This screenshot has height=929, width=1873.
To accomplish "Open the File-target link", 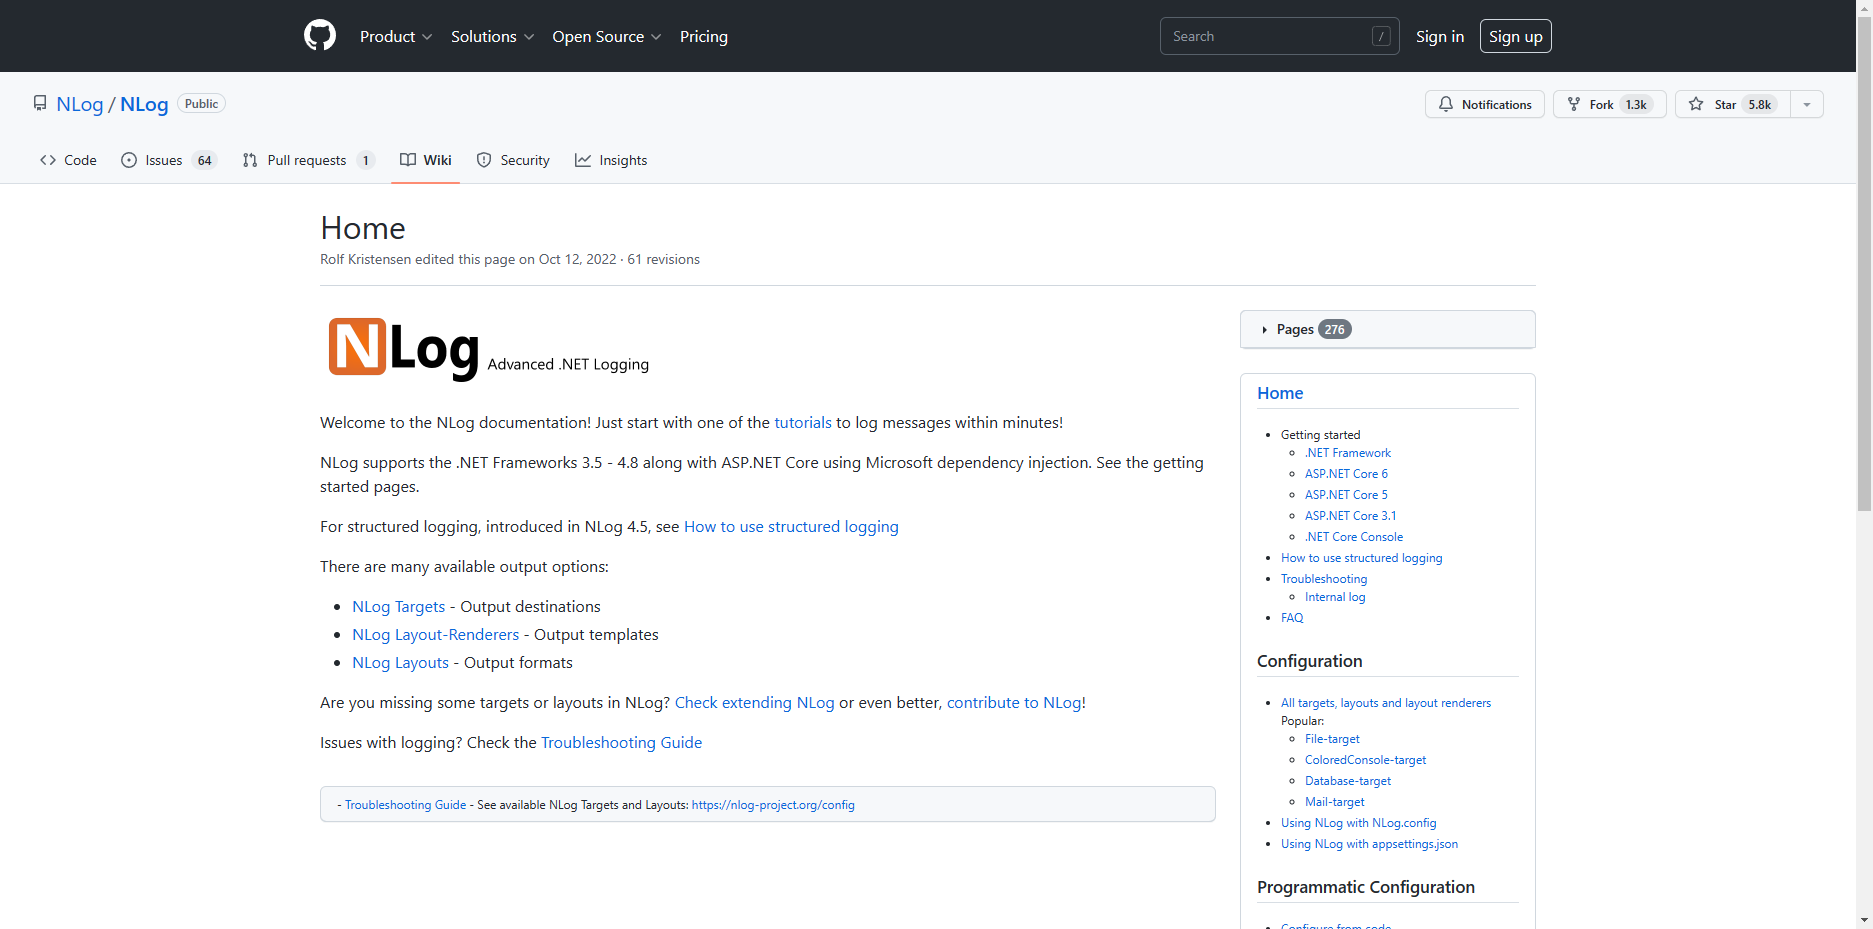I will pos(1332,739).
